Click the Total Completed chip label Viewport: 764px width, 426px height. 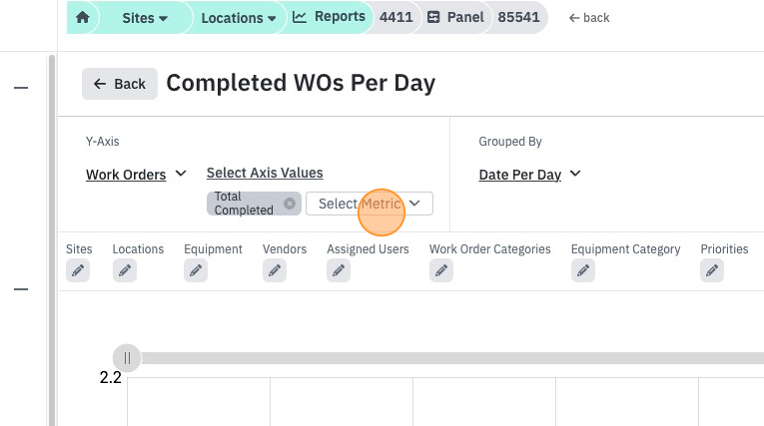coord(244,203)
